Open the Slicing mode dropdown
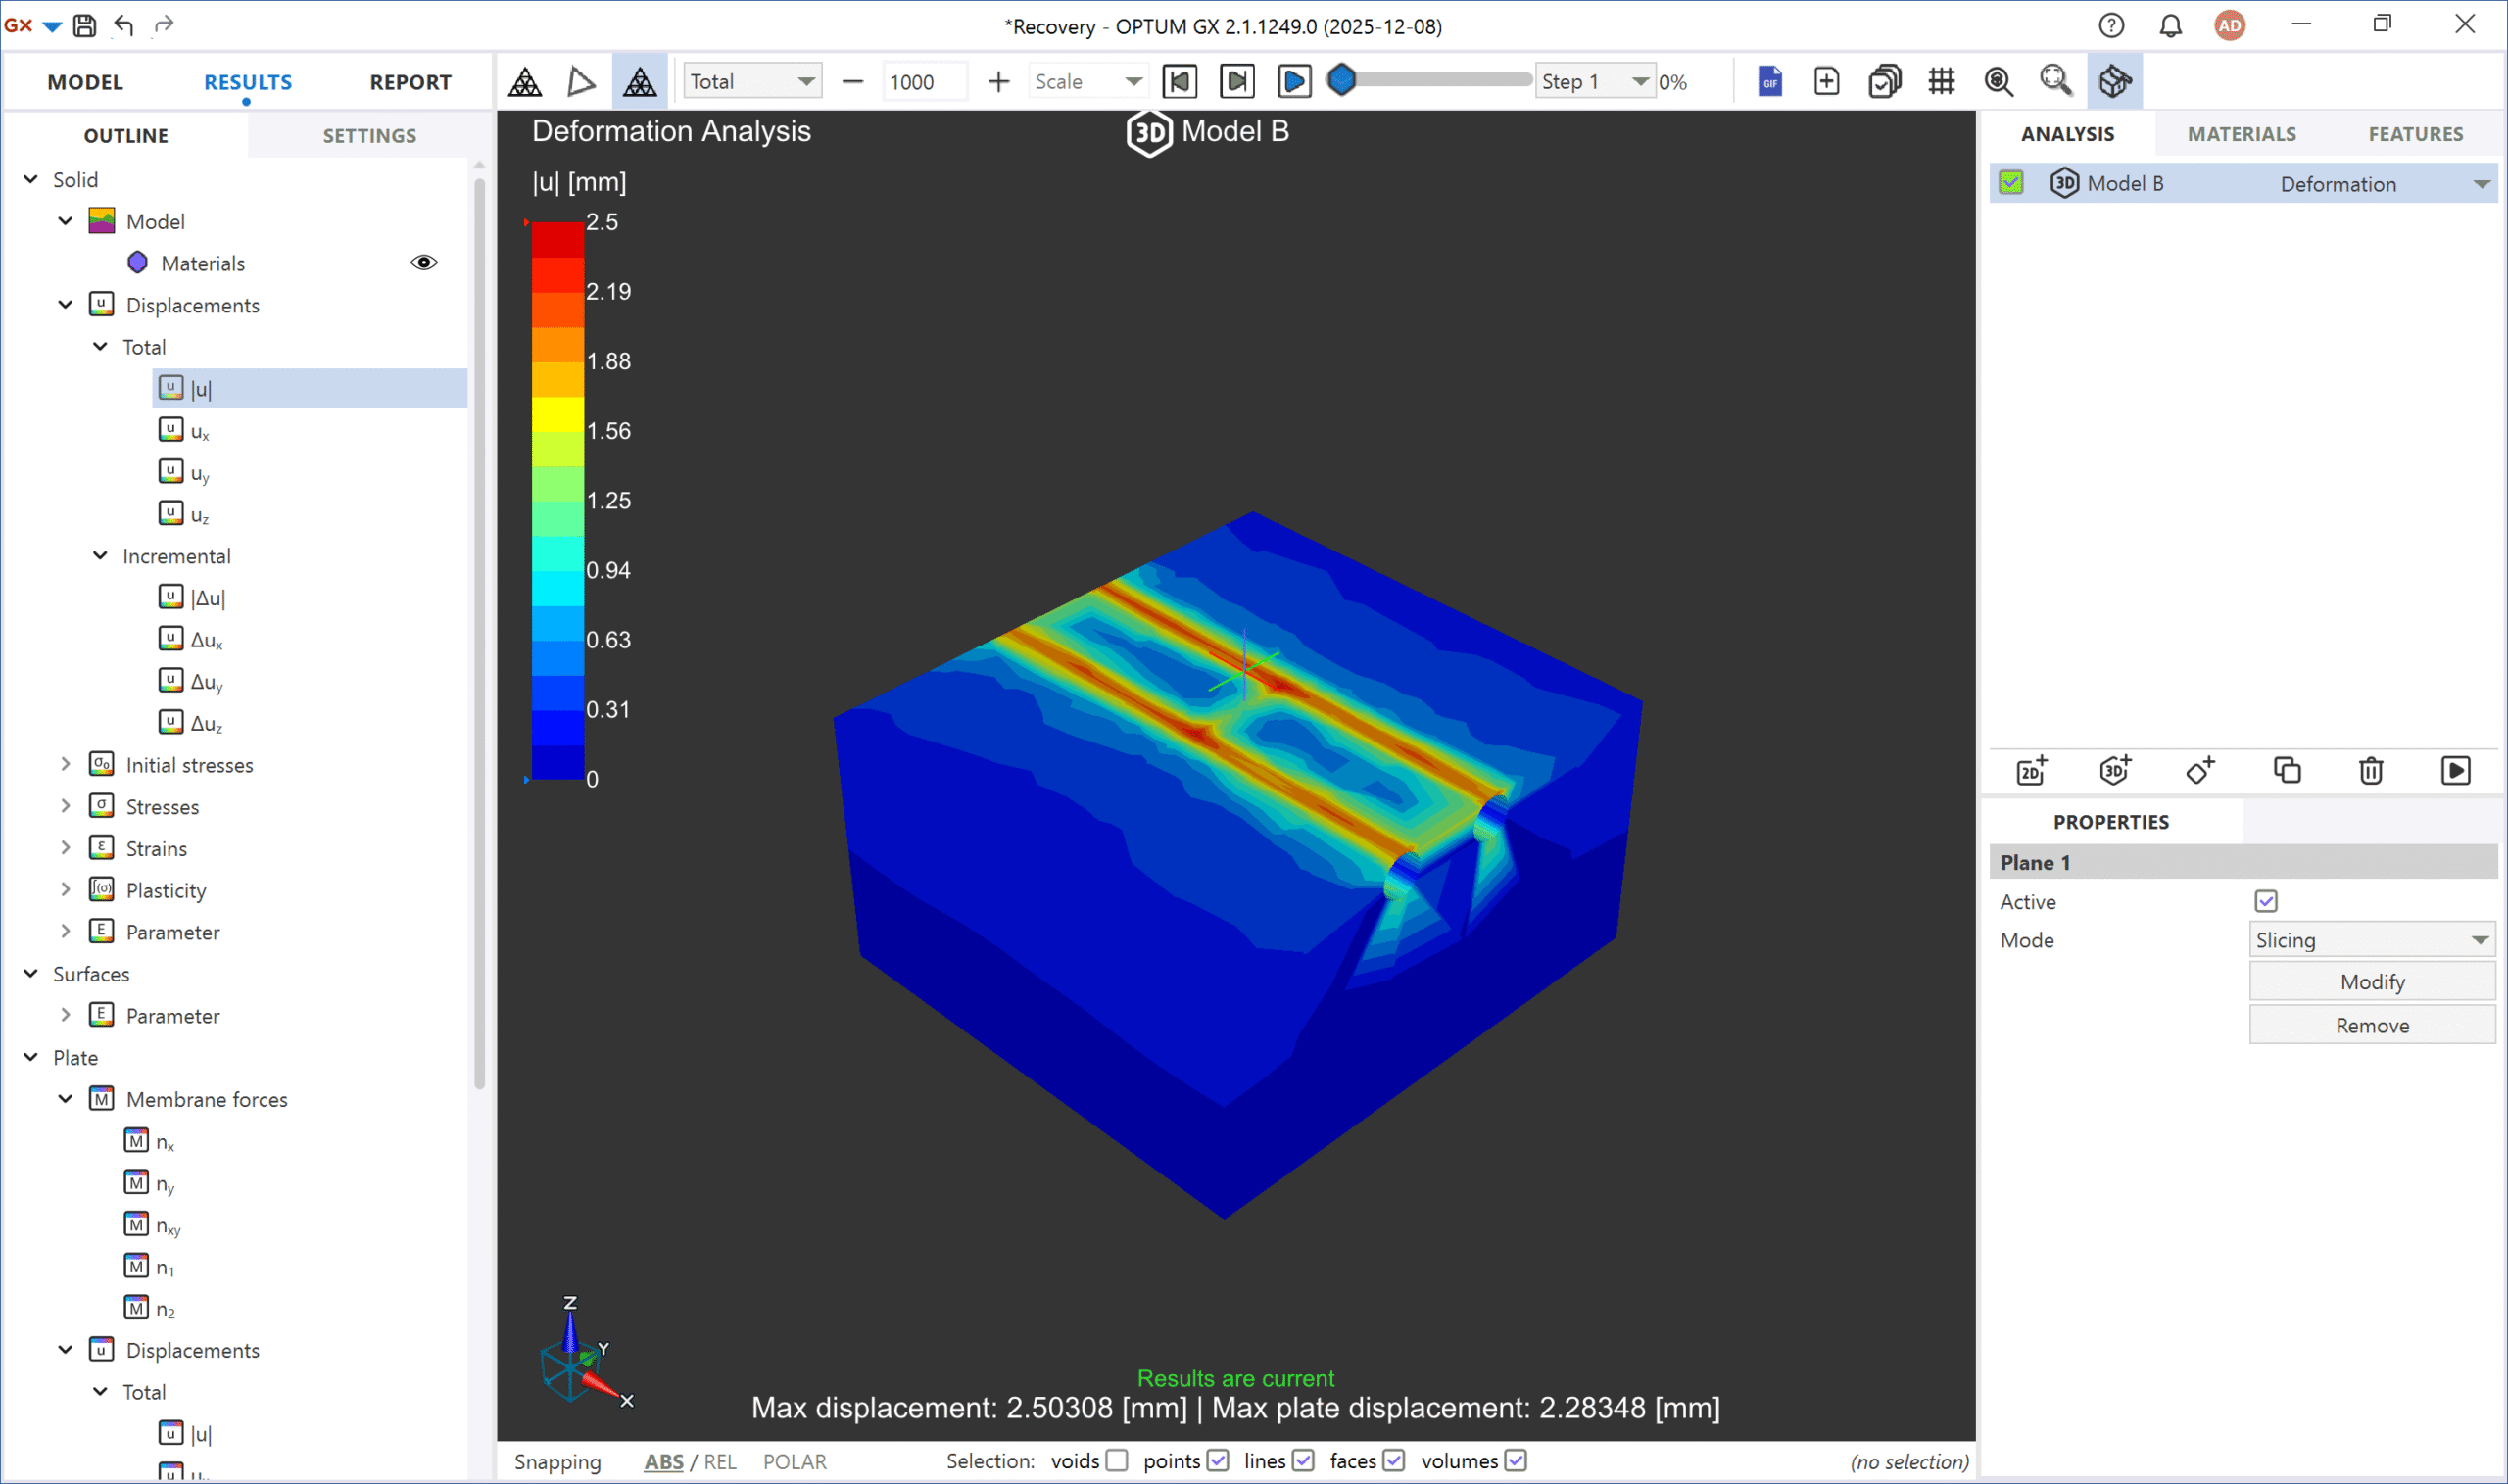Screen dimensions: 2508x1484 point(2371,940)
